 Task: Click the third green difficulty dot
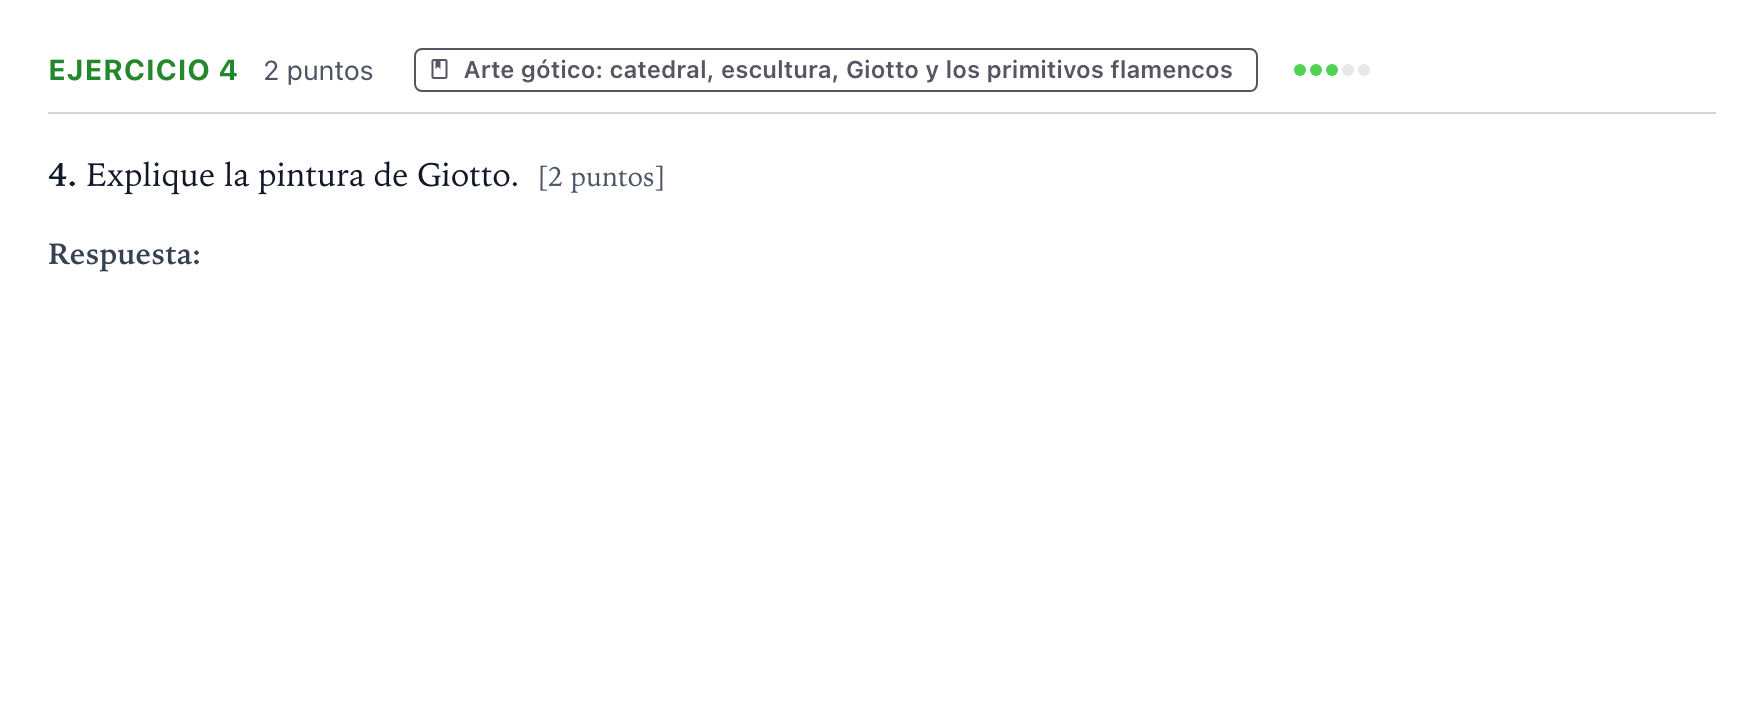pyautogui.click(x=1332, y=70)
